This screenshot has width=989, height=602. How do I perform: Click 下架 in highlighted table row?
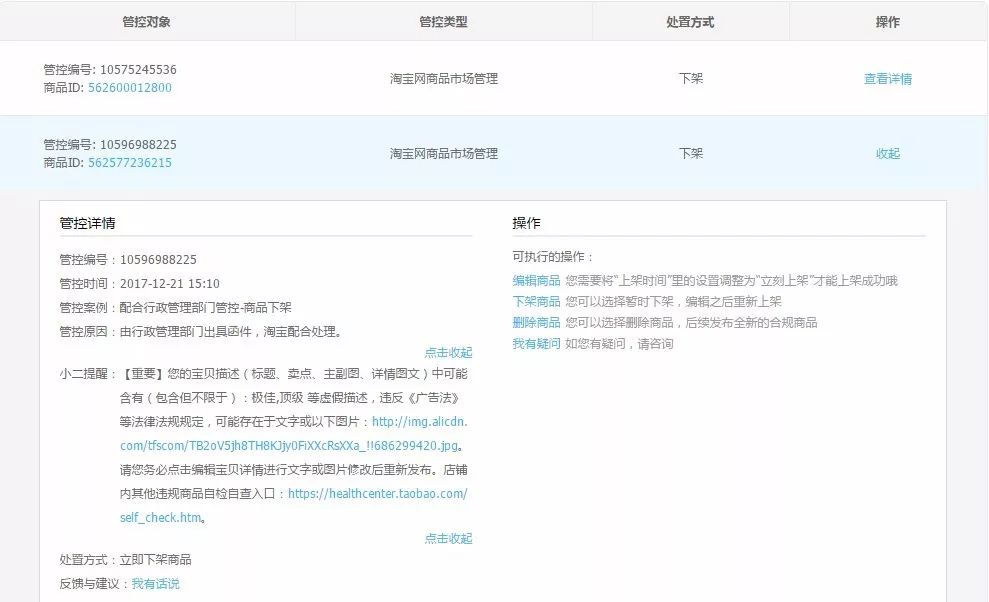point(691,153)
